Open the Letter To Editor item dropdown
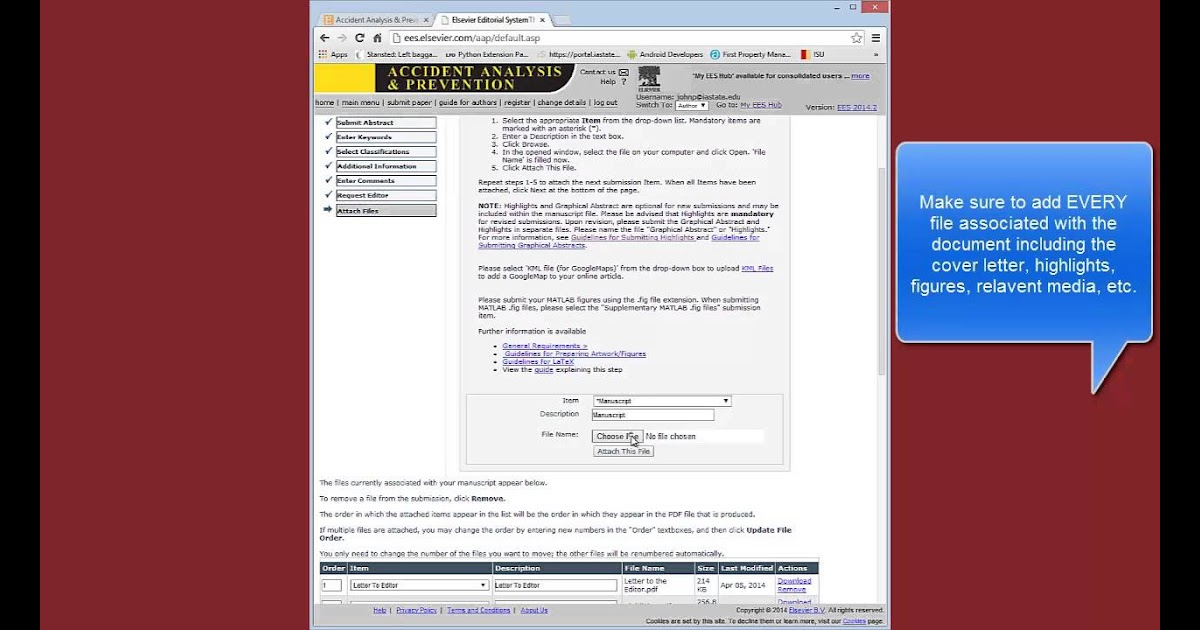The height and width of the screenshot is (630, 1200). tap(419, 585)
